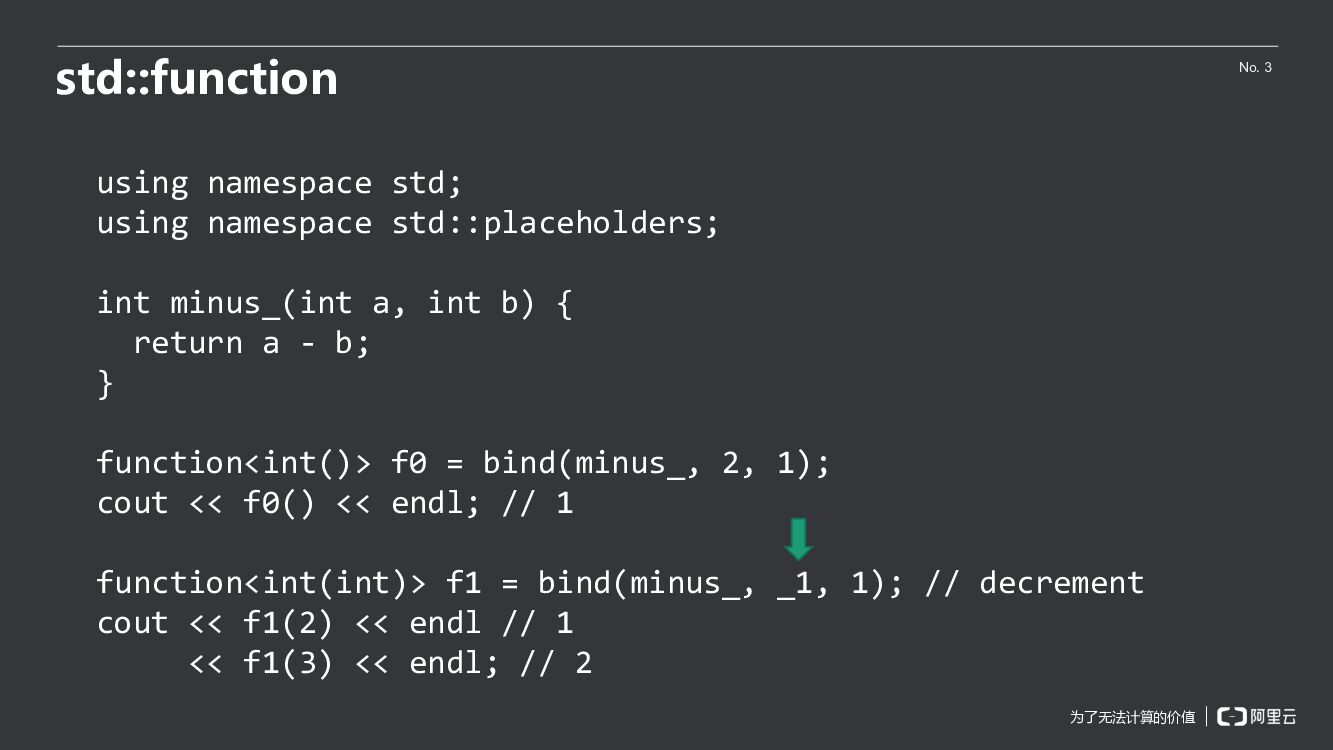1333x750 pixels.
Task: Click the closing brace of minus_ function
Action: [105, 383]
